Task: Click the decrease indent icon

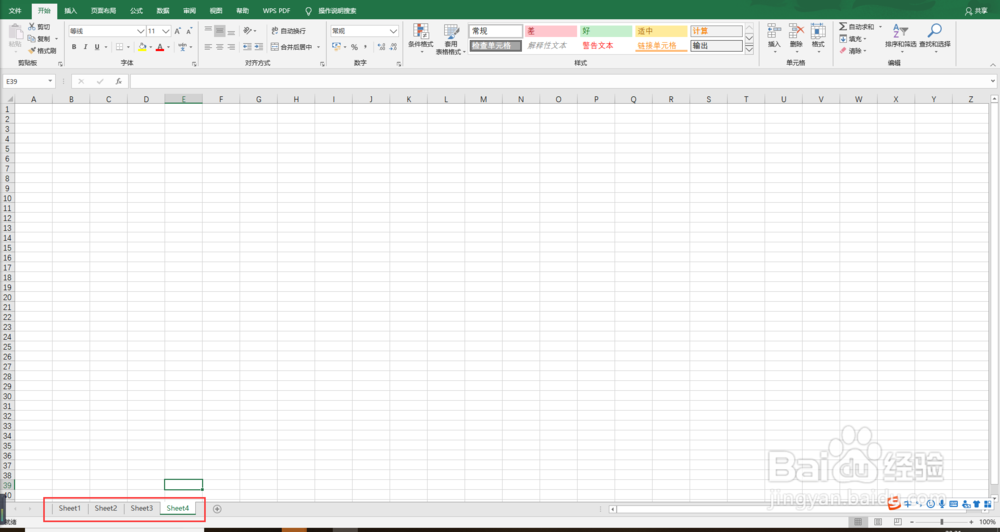Action: [247, 47]
